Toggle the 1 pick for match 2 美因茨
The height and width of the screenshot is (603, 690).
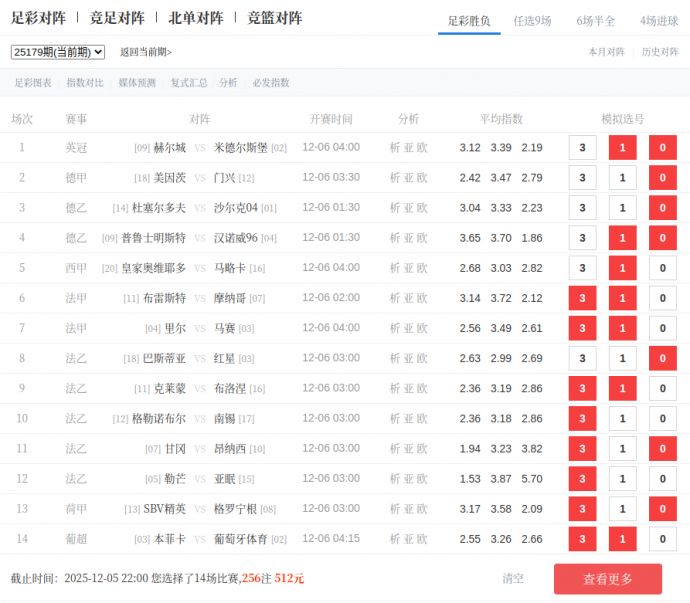622,178
